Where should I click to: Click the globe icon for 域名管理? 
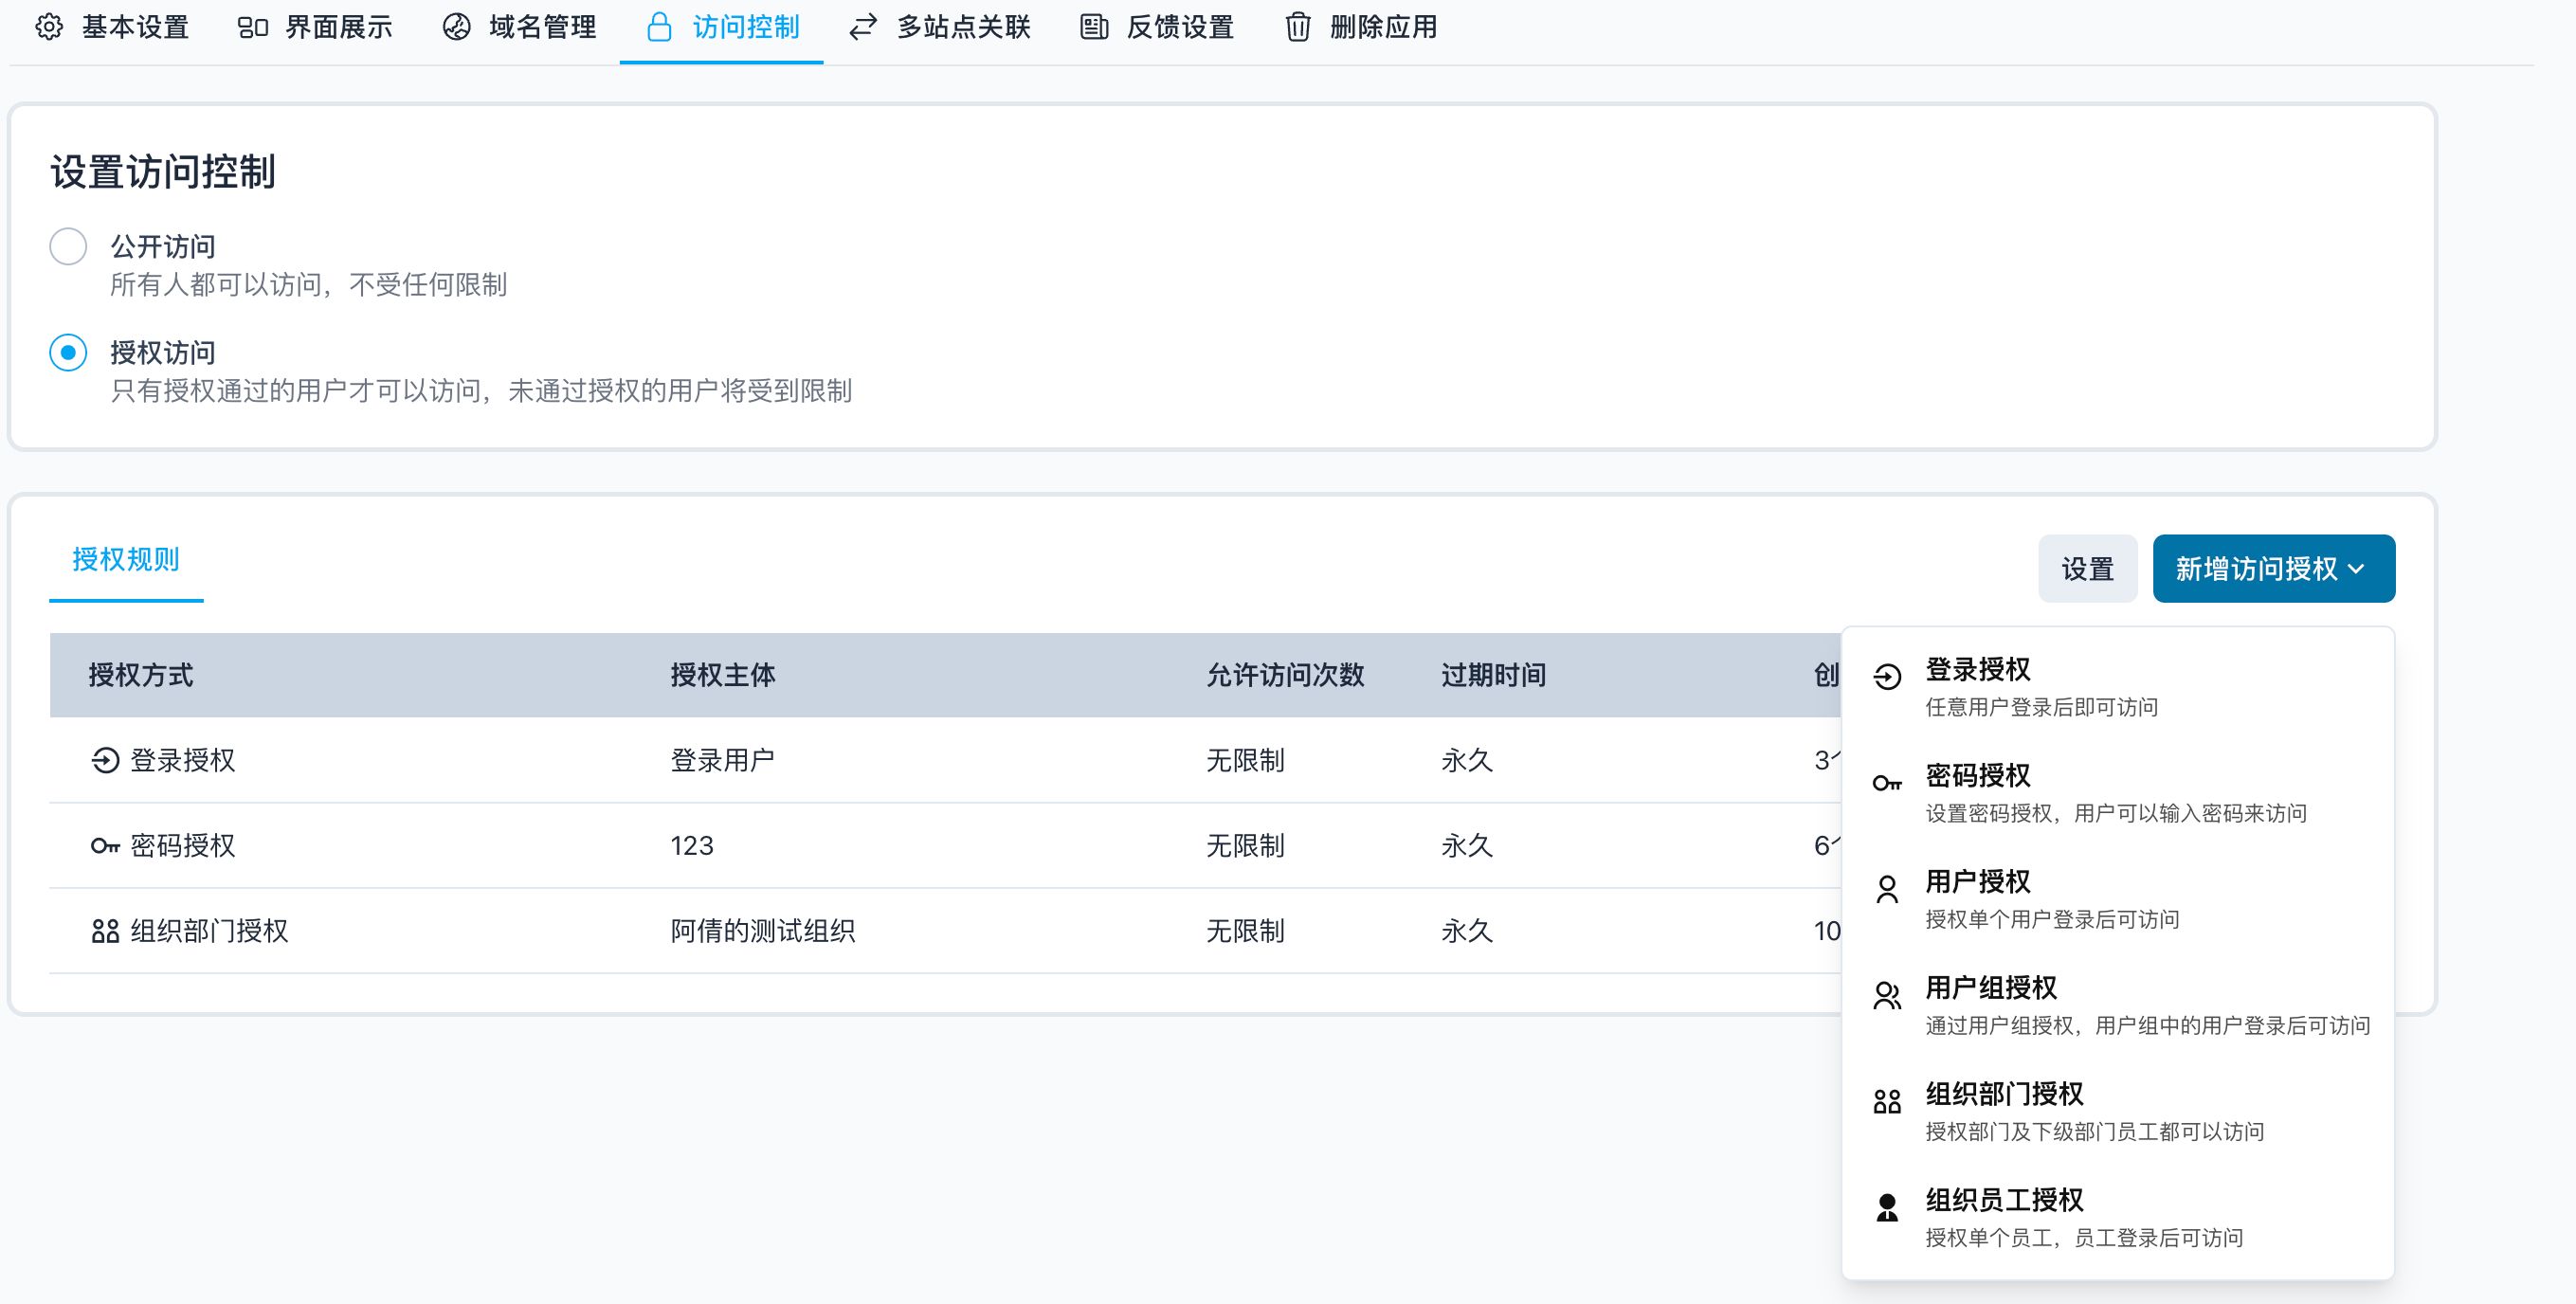(x=456, y=27)
